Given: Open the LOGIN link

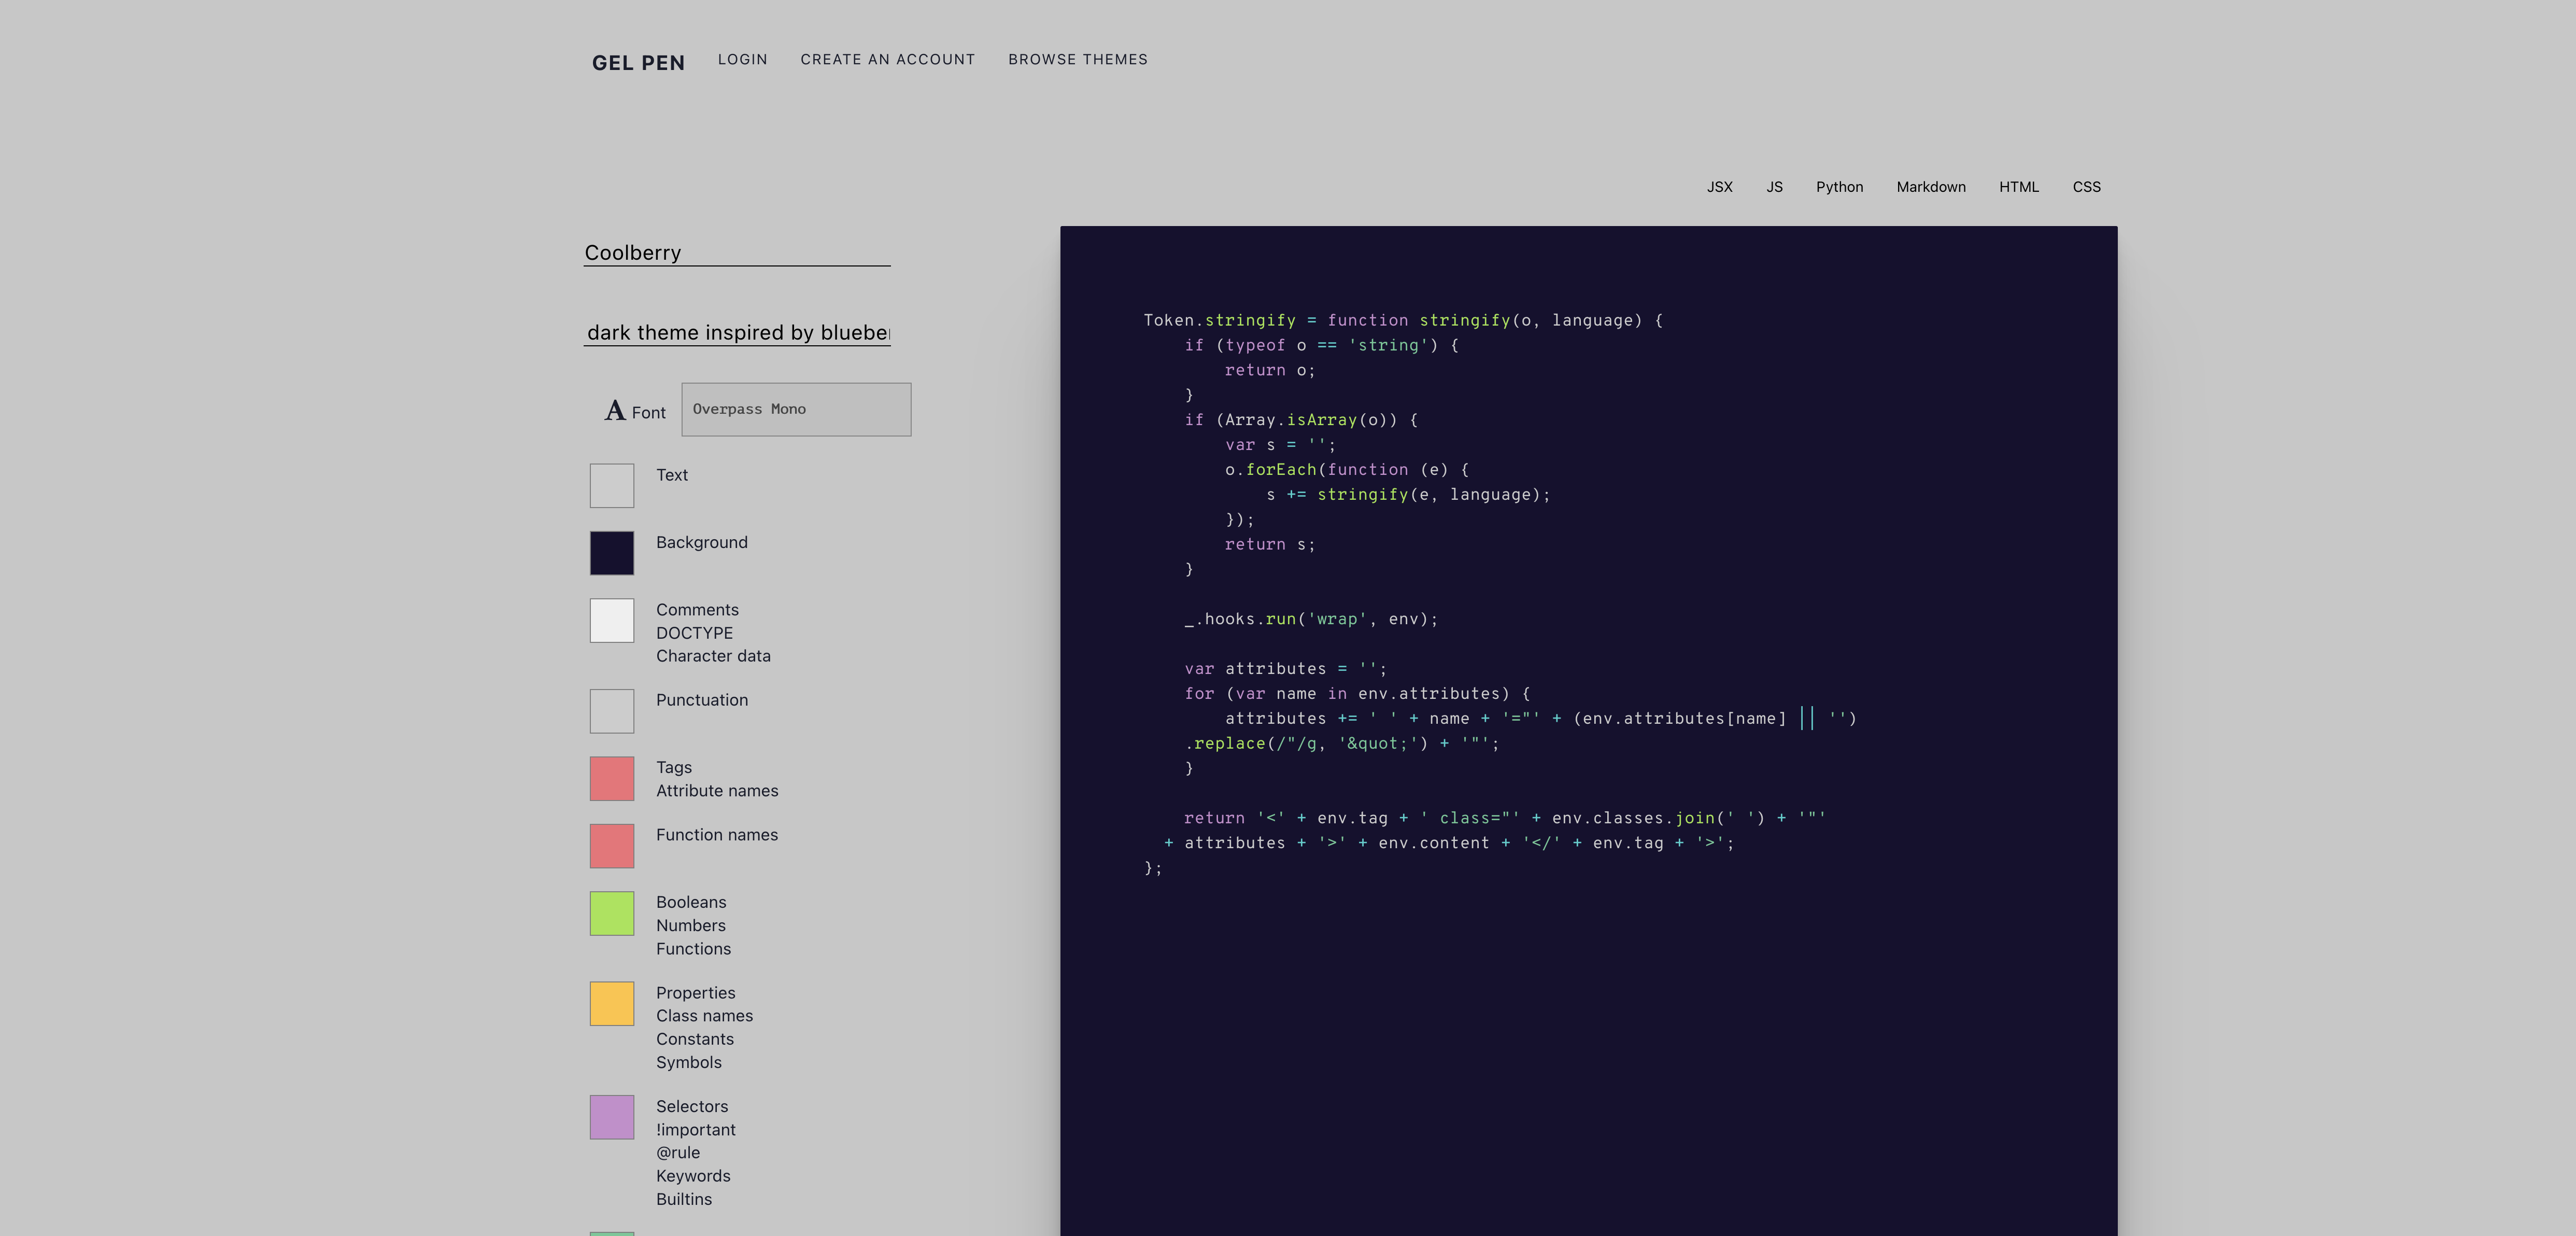Looking at the screenshot, I should (742, 60).
